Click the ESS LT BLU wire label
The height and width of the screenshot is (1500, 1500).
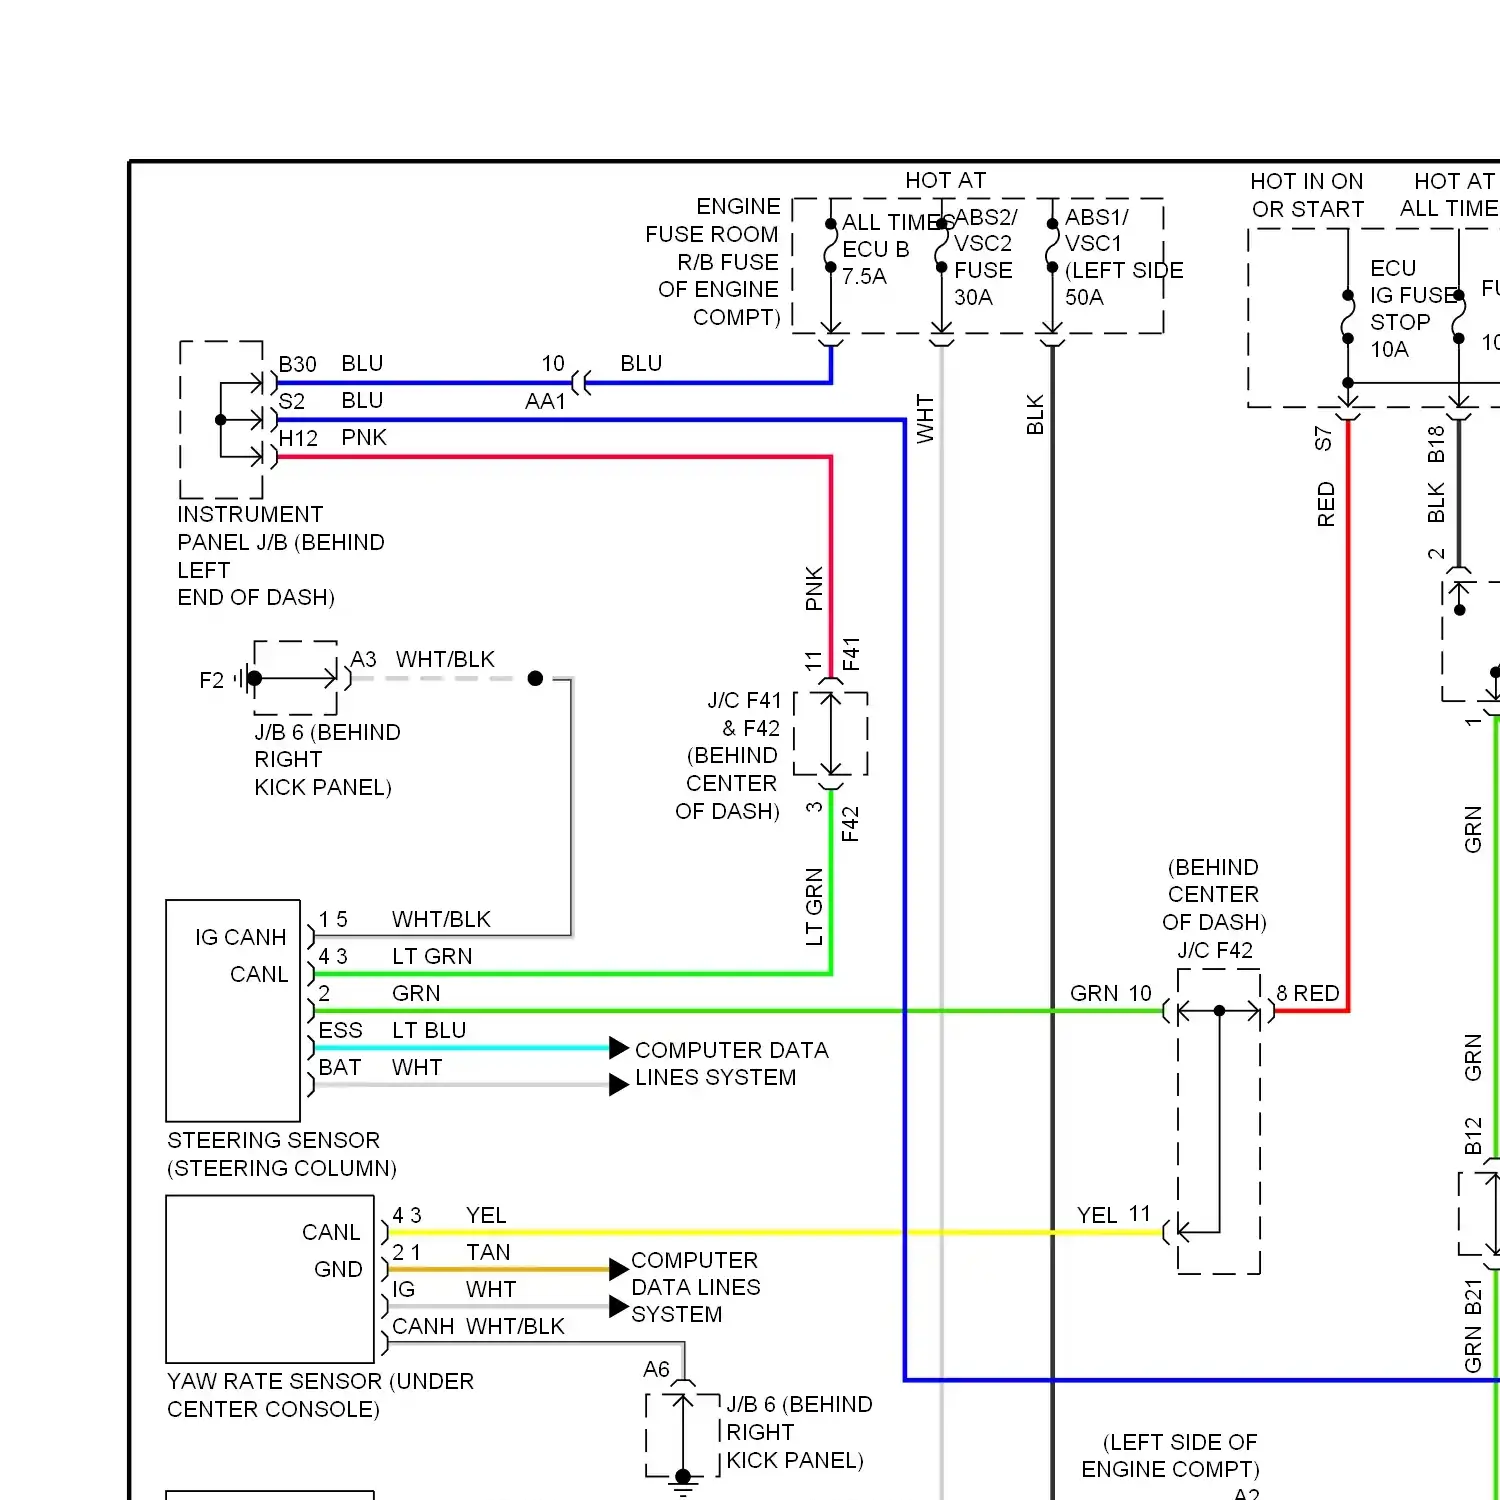point(392,1030)
